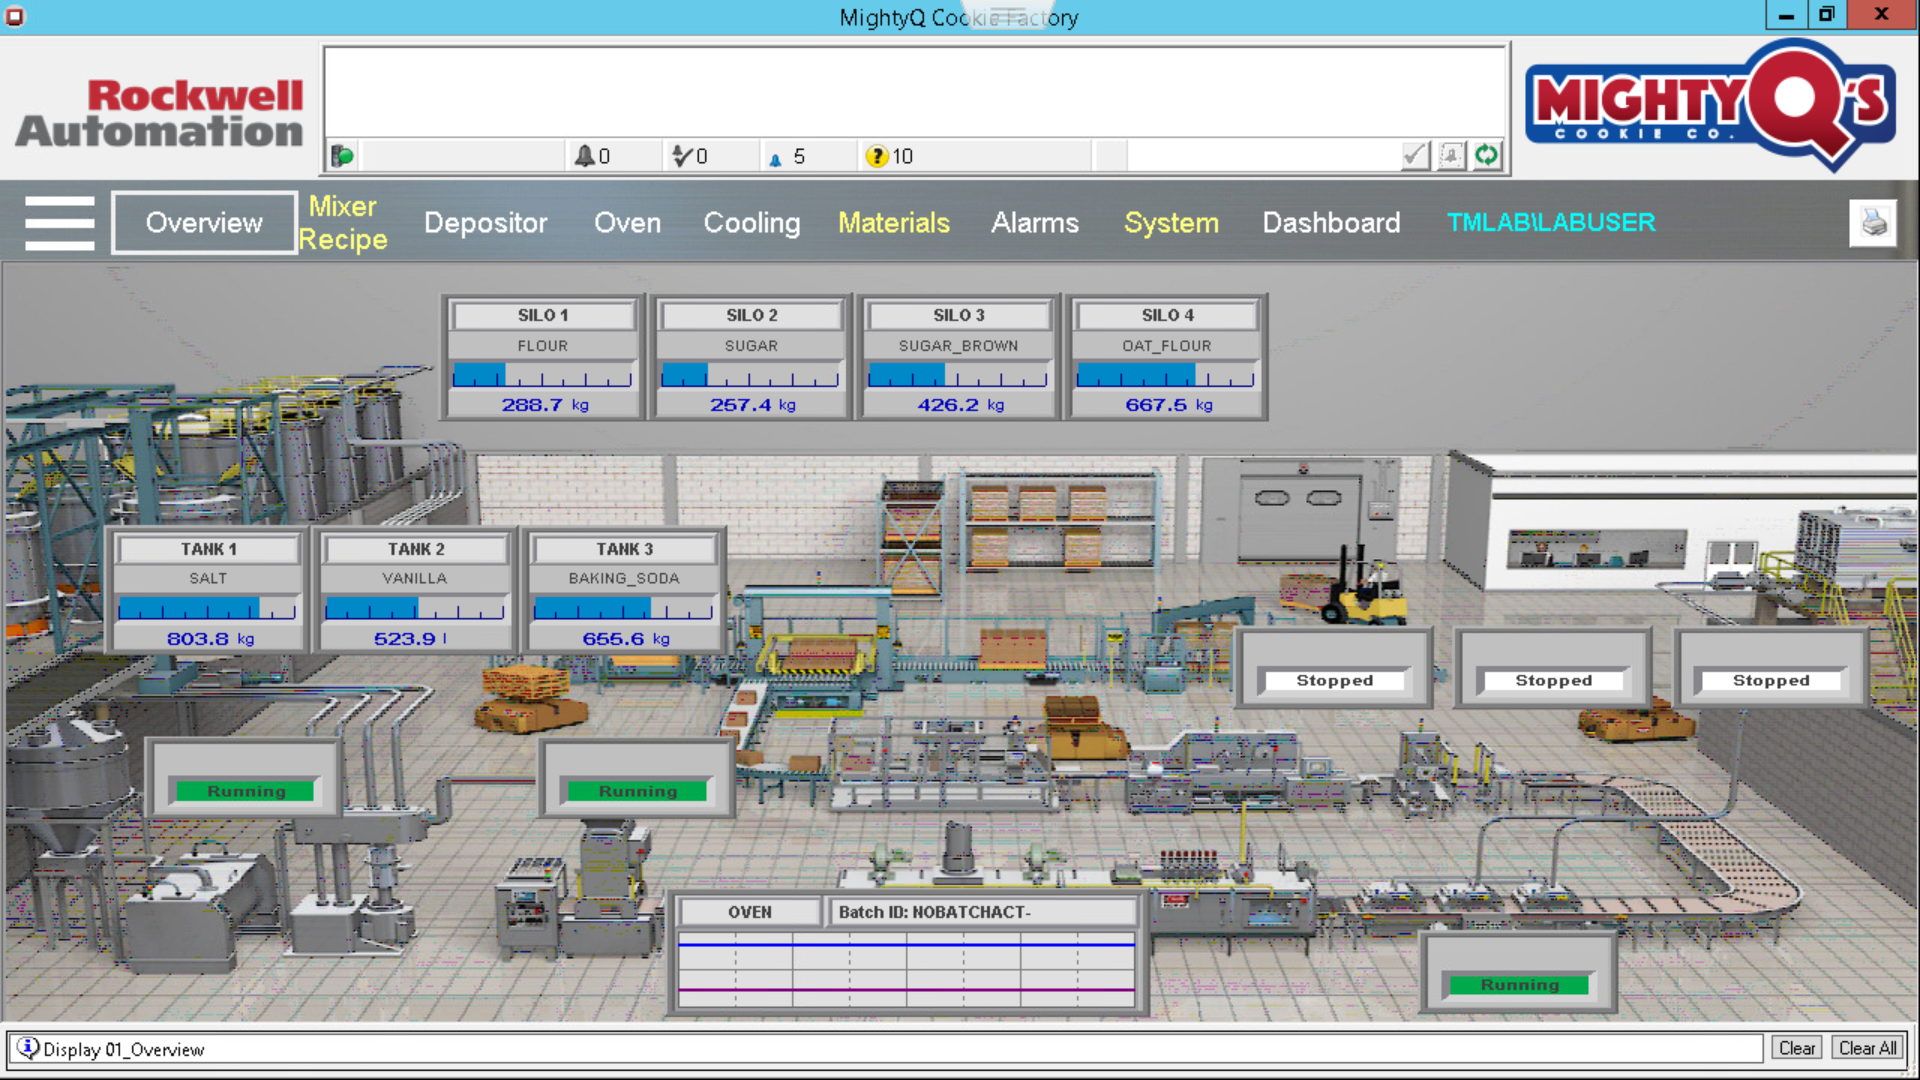1920x1080 pixels.
Task: Toggle second Running status indicator center
Action: 637,789
